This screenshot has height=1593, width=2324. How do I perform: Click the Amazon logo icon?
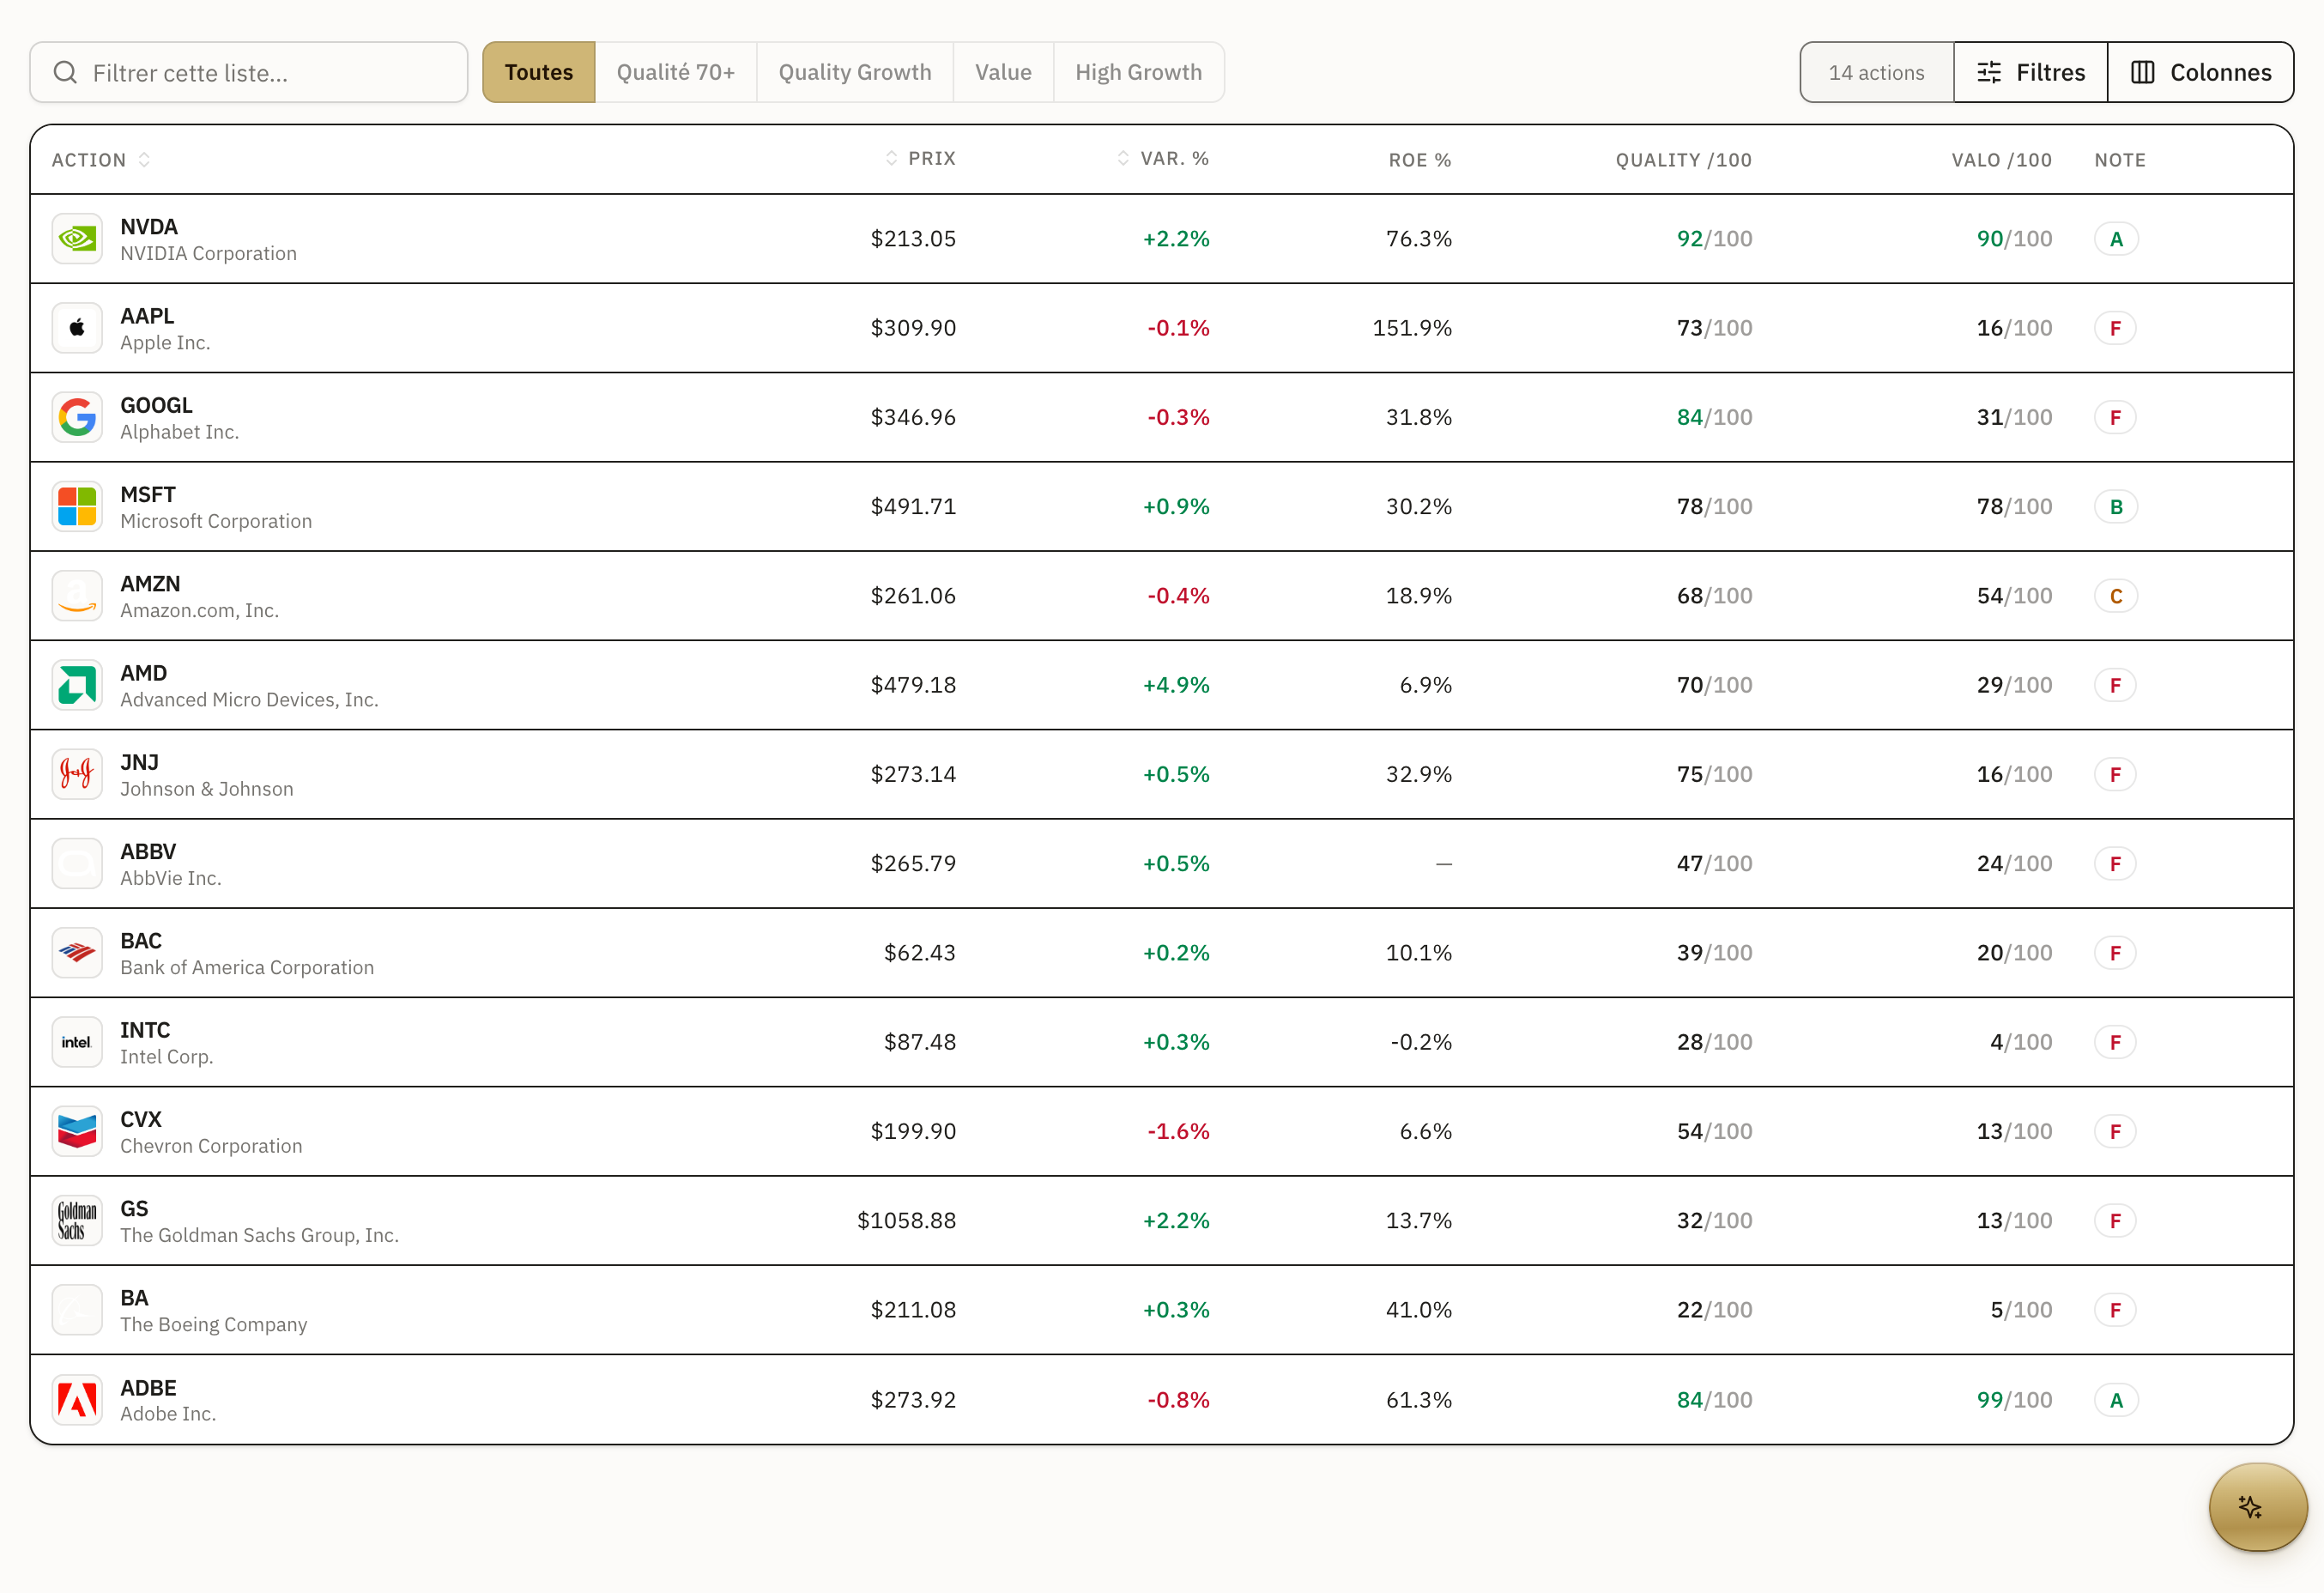click(77, 596)
